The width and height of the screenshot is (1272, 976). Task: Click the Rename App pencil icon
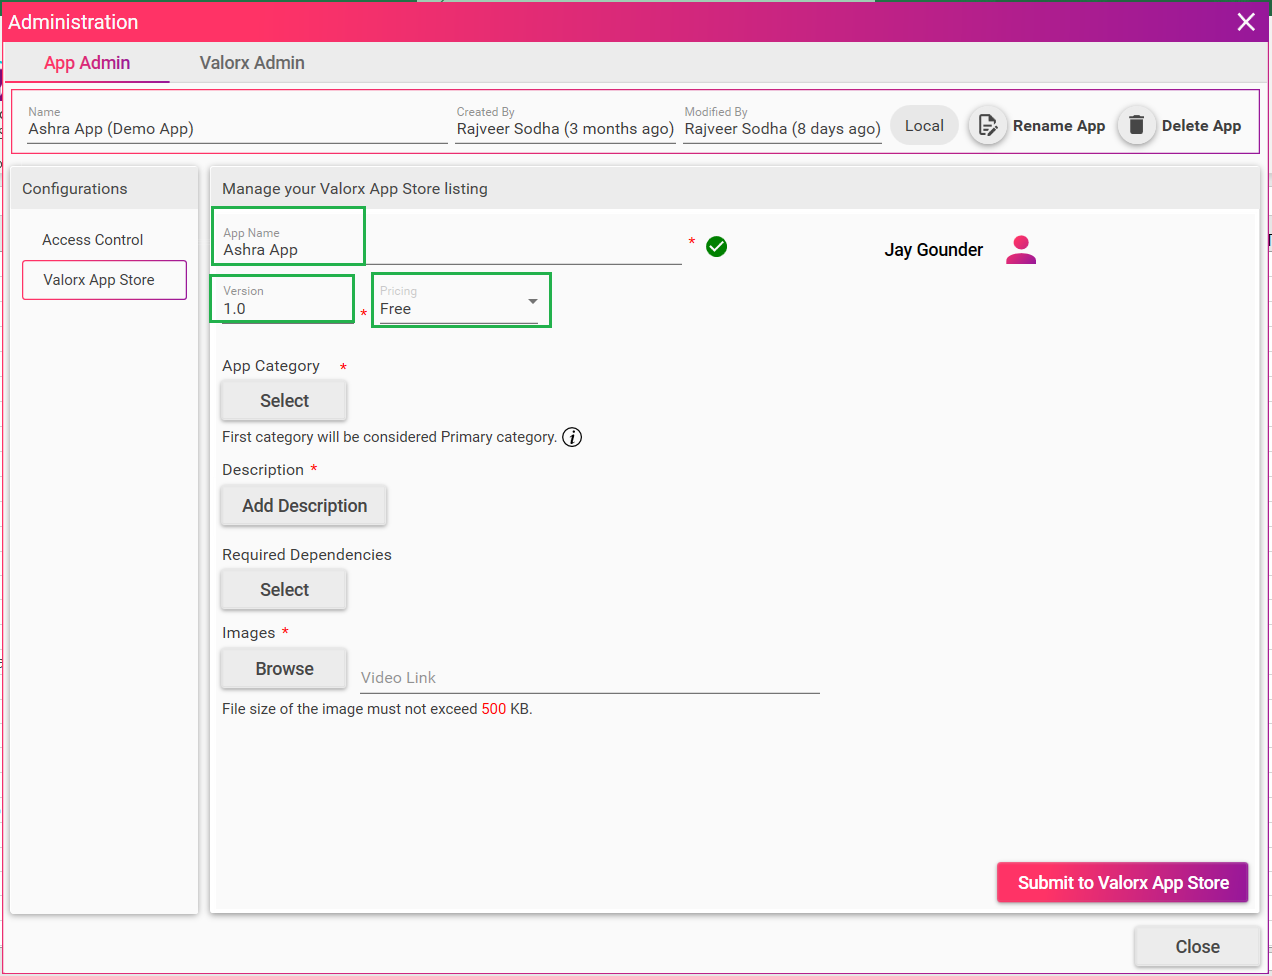[x=987, y=125]
